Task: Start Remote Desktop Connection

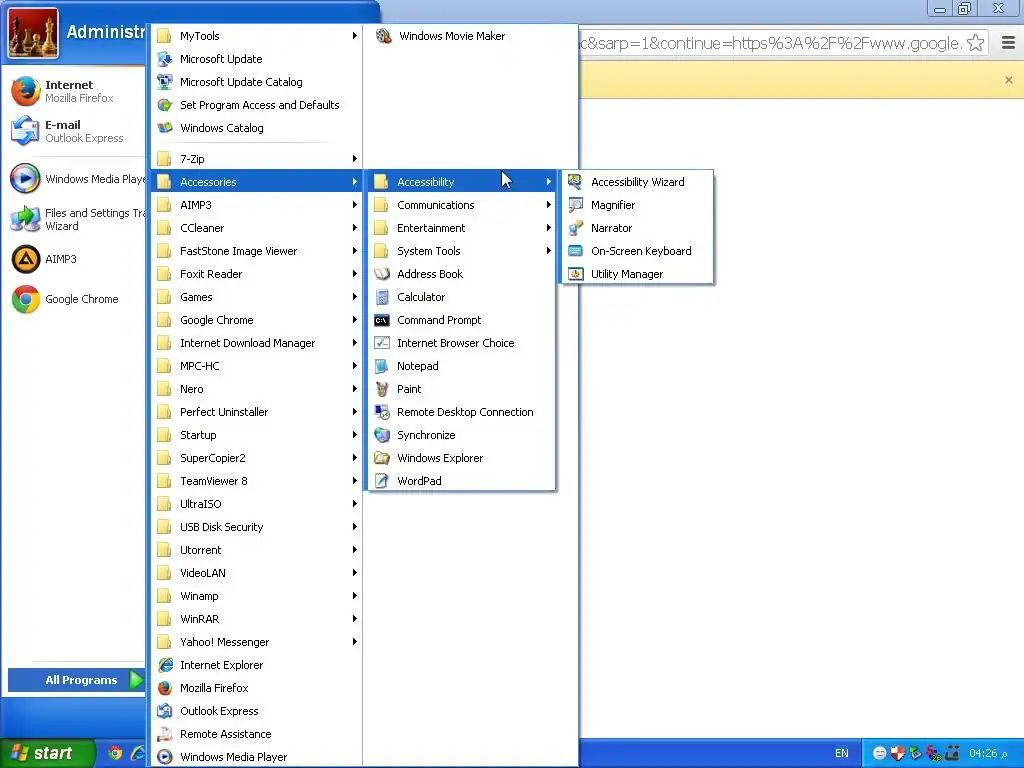Action: pyautogui.click(x=462, y=412)
